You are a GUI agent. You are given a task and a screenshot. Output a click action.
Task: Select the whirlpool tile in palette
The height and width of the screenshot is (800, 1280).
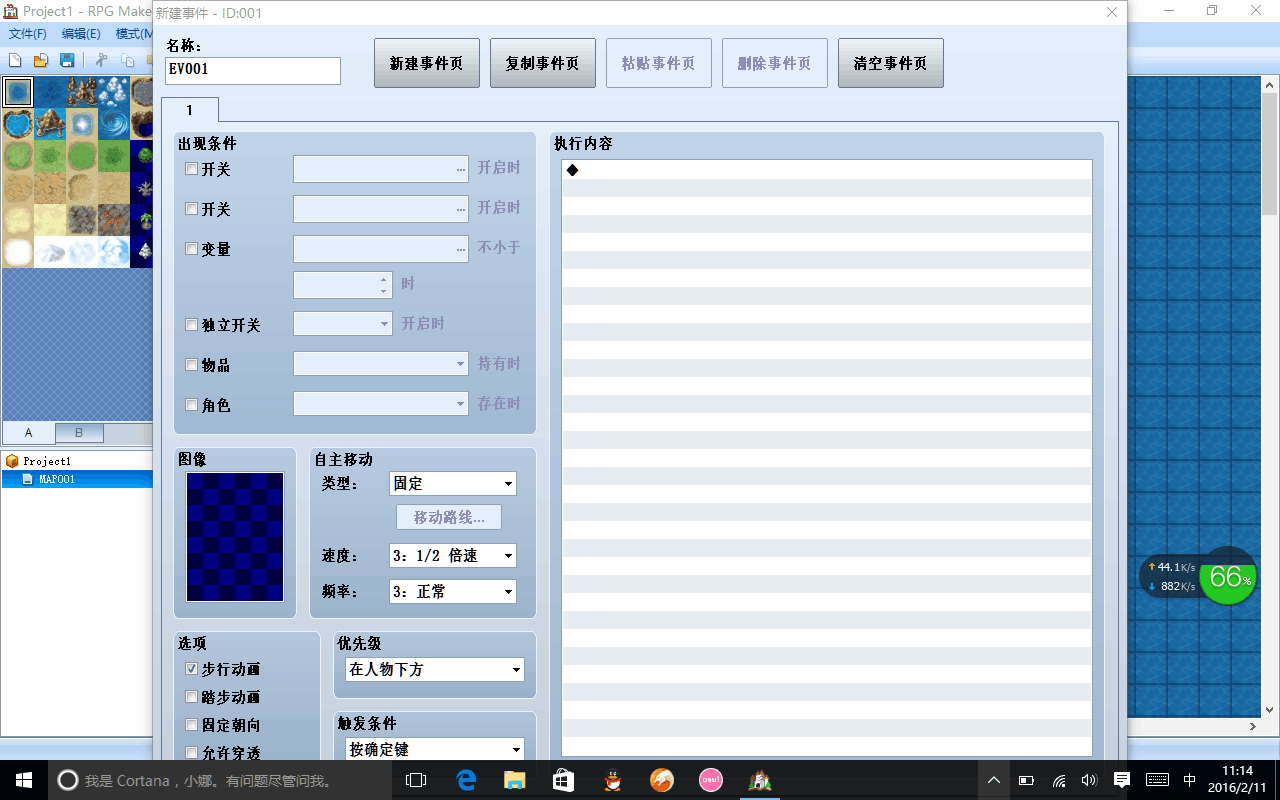(114, 124)
